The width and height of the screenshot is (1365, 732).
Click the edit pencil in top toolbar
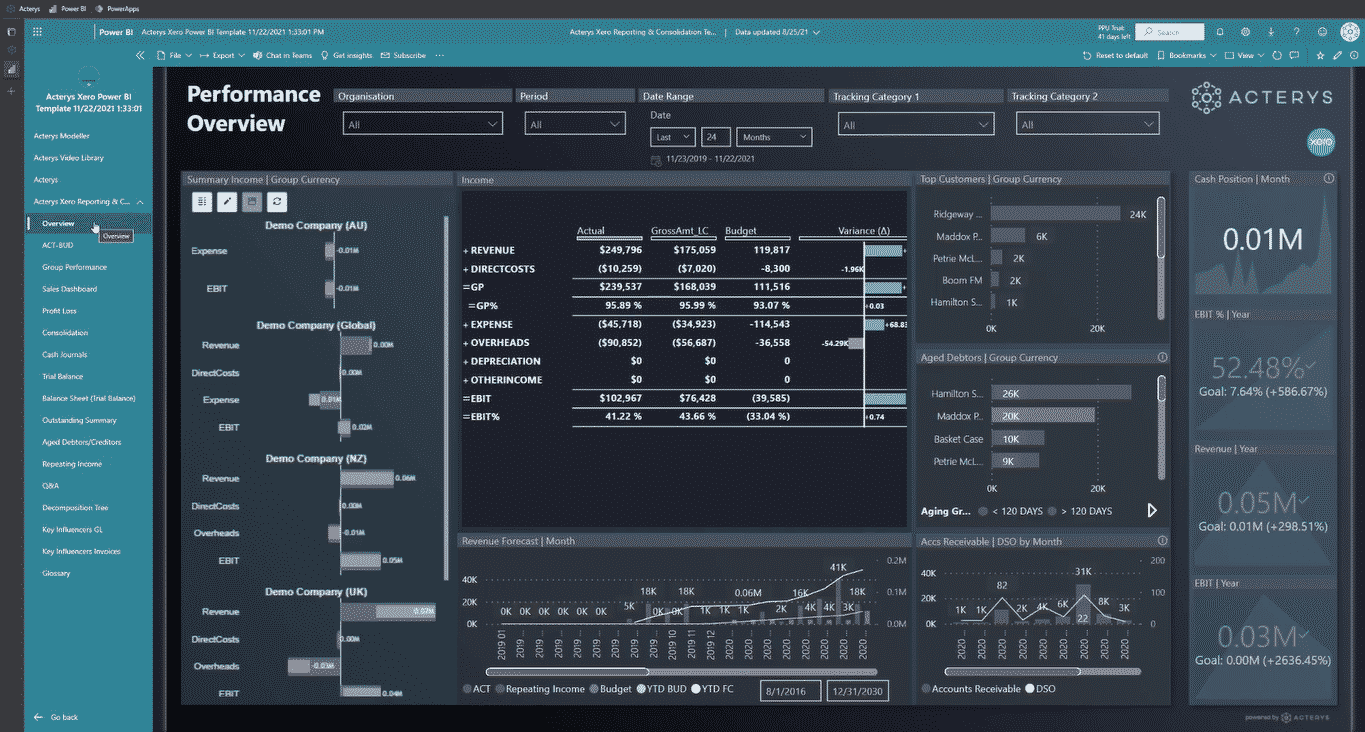click(x=1338, y=56)
